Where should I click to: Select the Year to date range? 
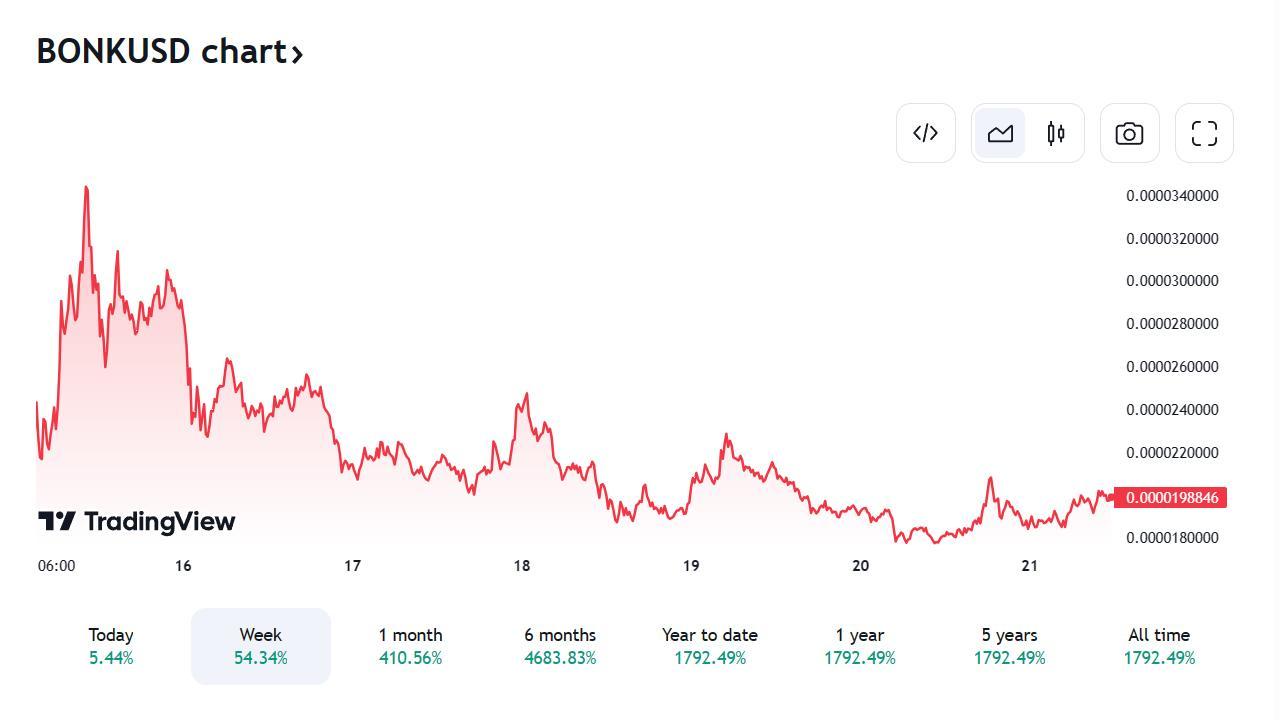(710, 646)
